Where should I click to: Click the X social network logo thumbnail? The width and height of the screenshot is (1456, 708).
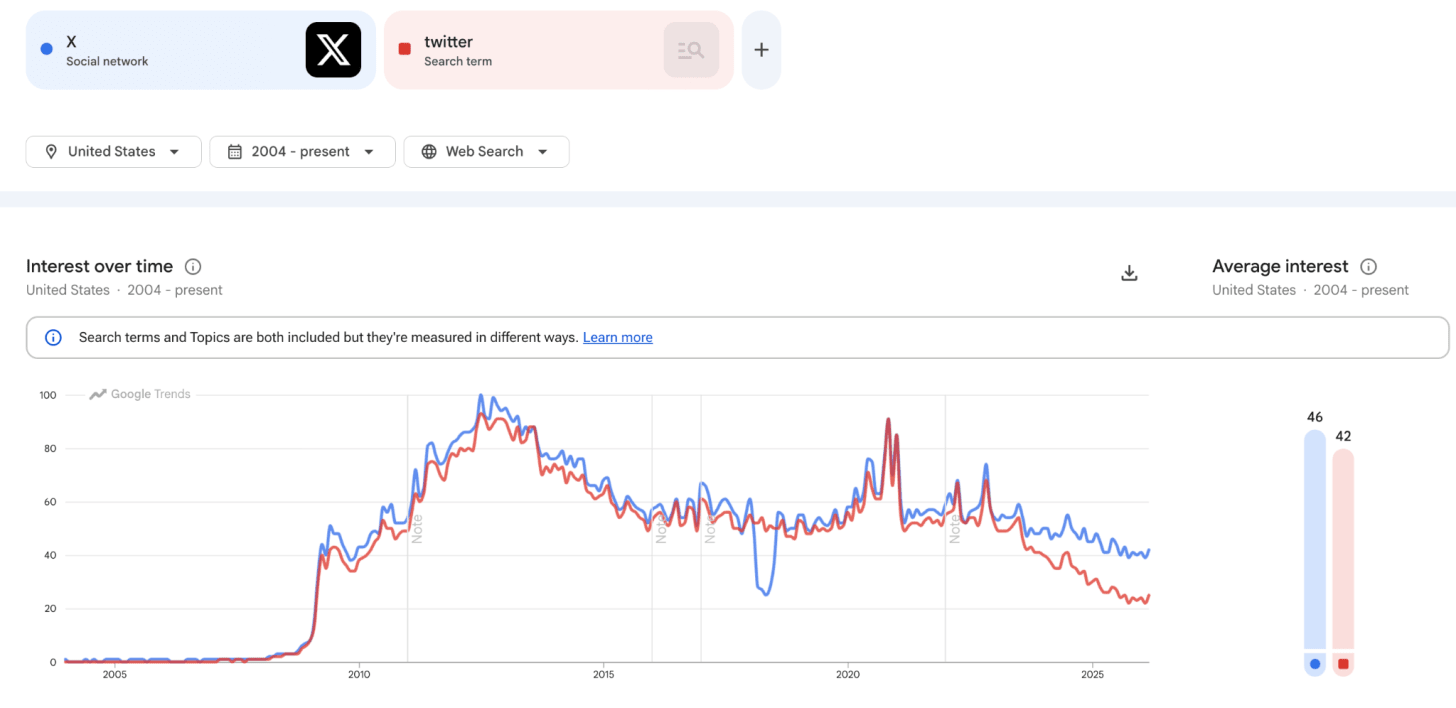(333, 50)
